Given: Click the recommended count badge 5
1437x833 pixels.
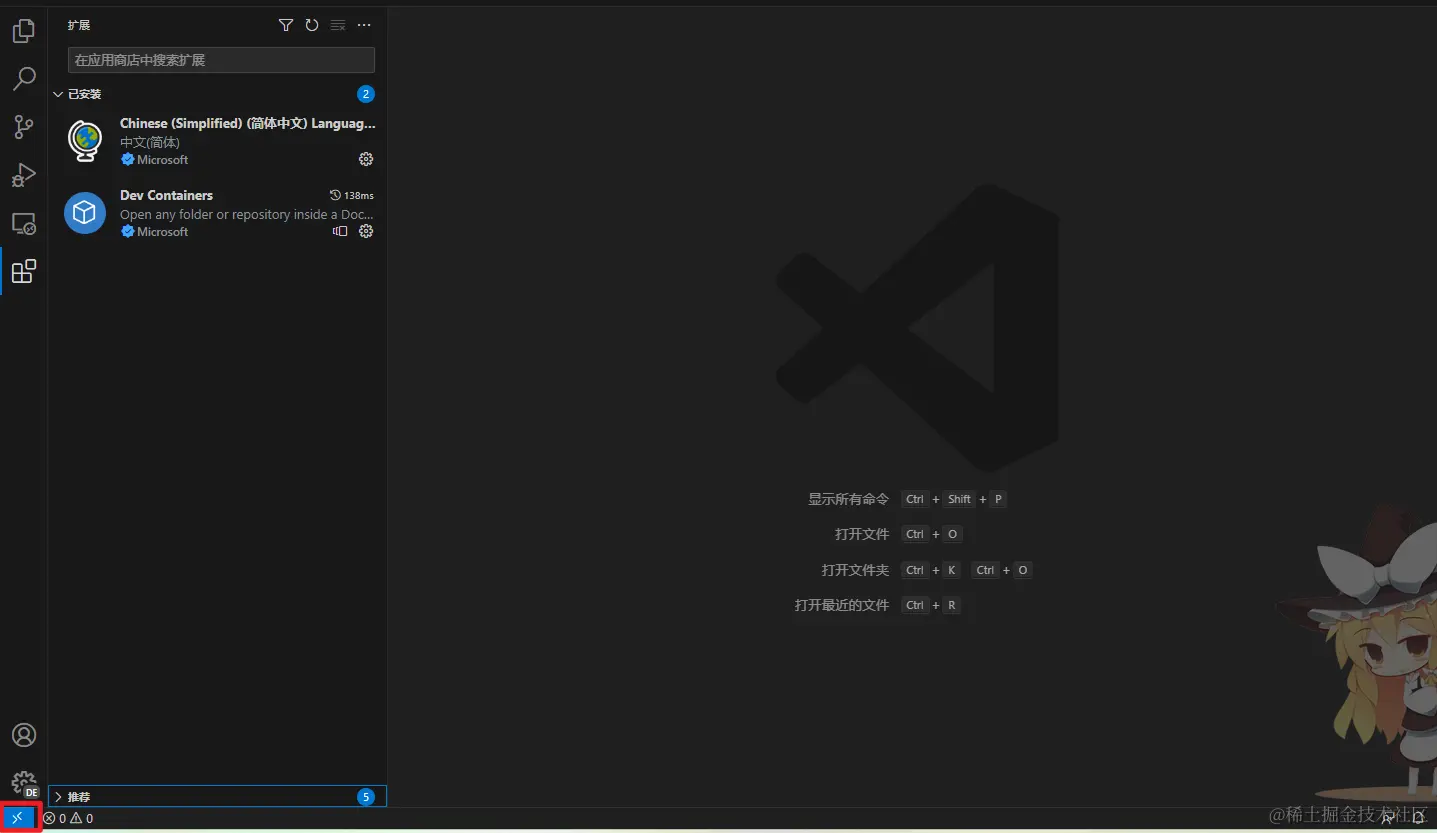Looking at the screenshot, I should pos(366,797).
